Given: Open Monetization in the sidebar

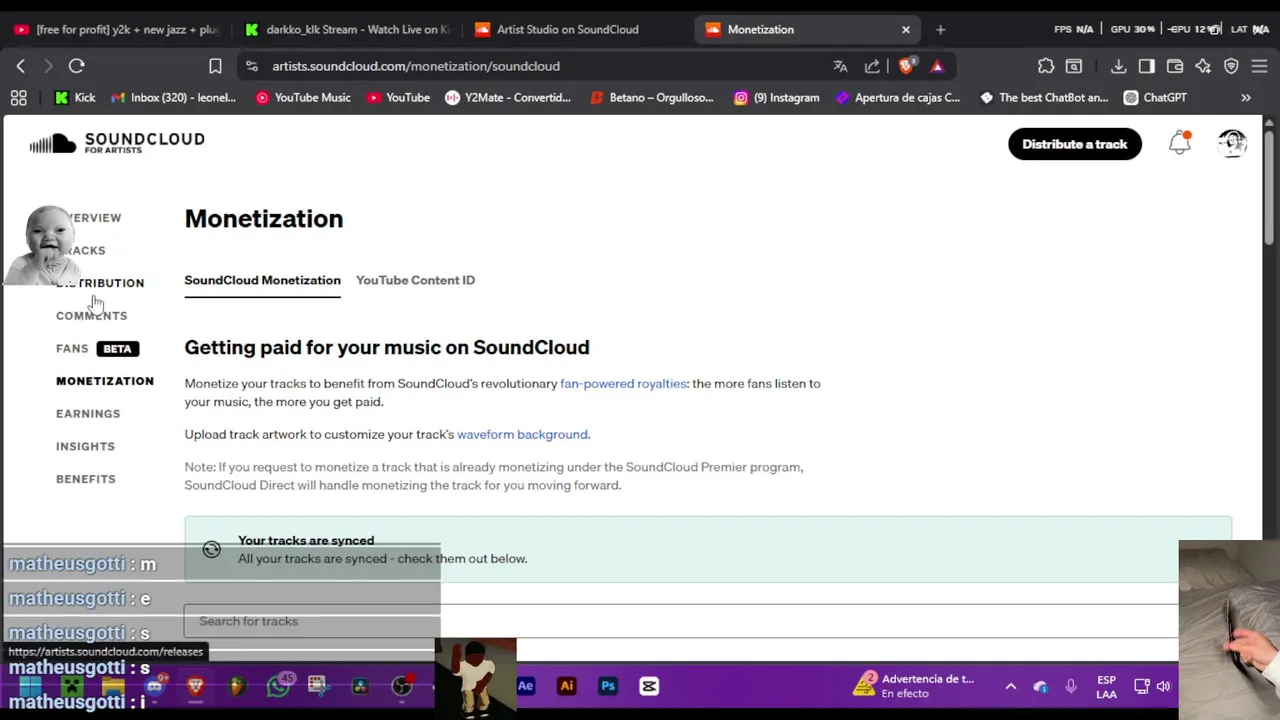Looking at the screenshot, I should tap(105, 381).
